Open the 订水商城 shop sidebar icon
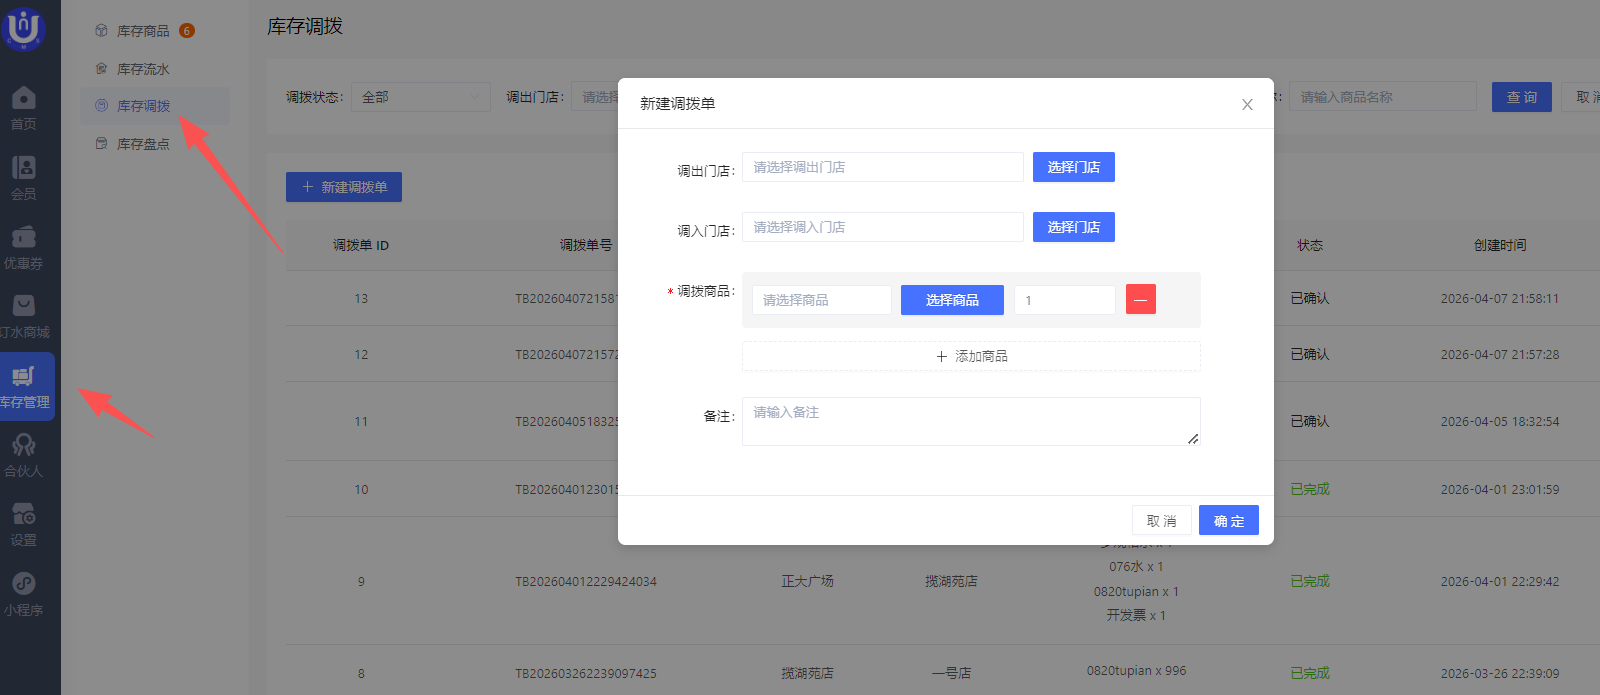 pos(24,315)
